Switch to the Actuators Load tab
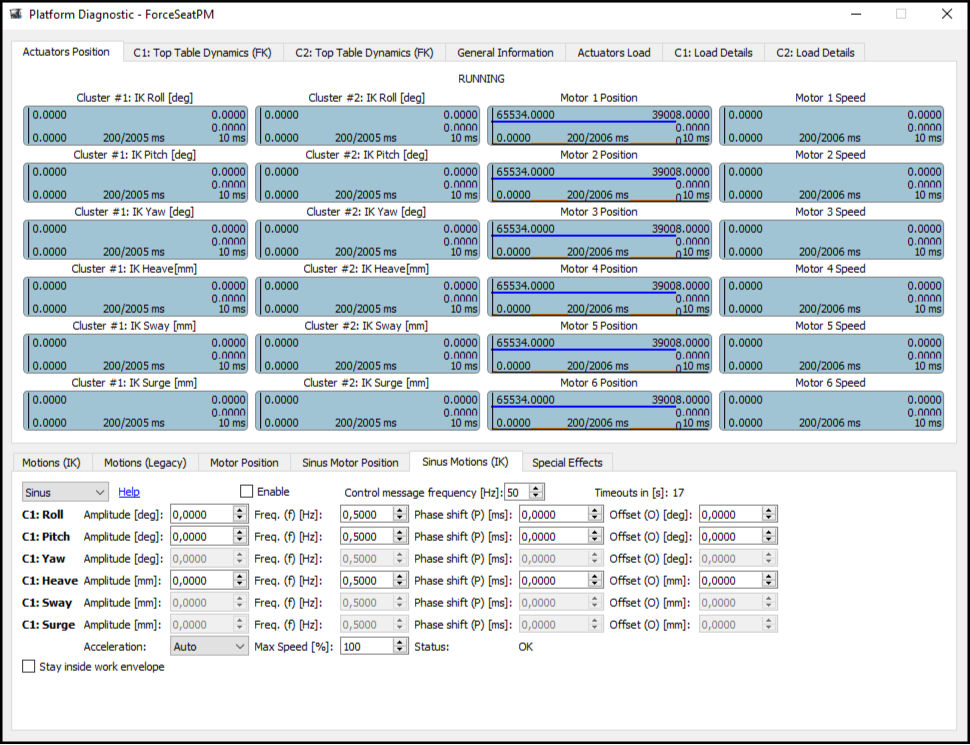 coord(614,53)
